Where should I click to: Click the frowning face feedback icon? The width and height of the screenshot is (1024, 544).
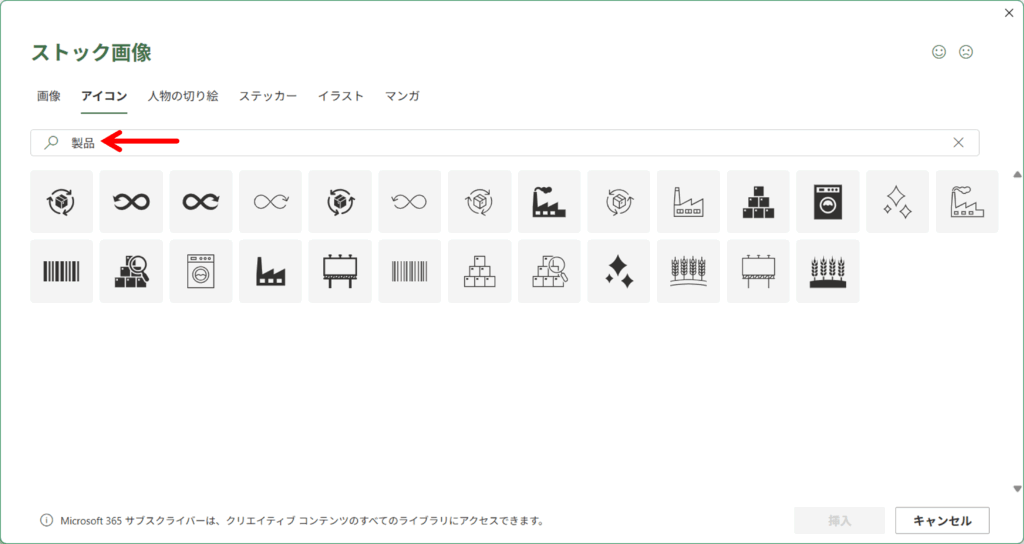tap(966, 52)
